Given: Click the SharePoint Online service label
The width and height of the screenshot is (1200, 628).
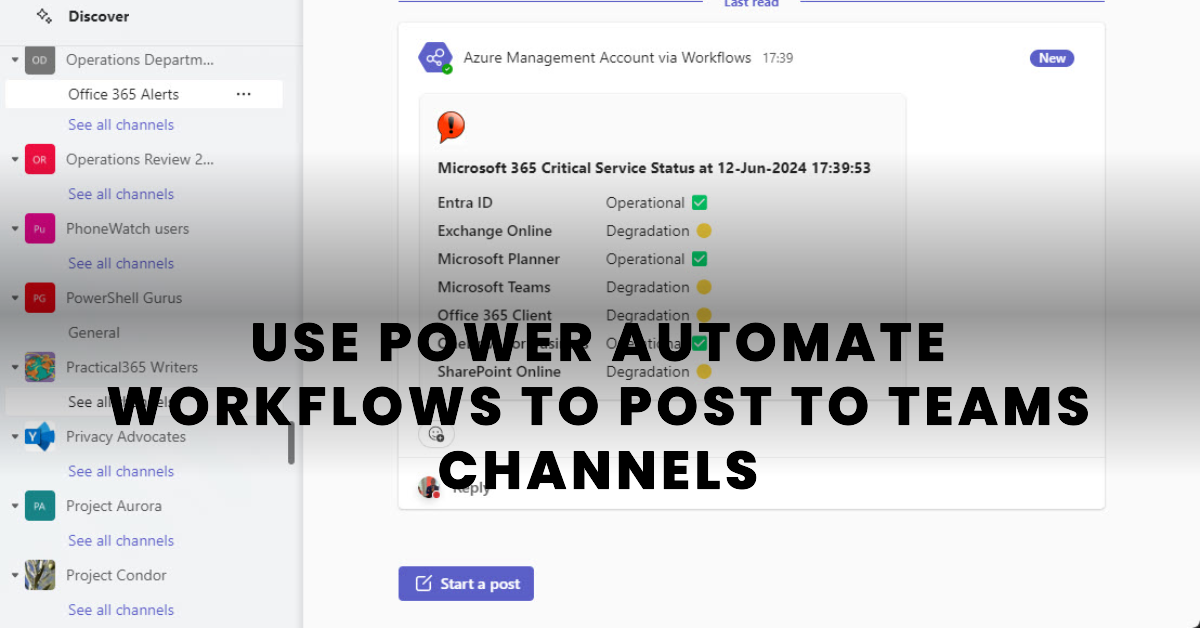Looking at the screenshot, I should [500, 371].
